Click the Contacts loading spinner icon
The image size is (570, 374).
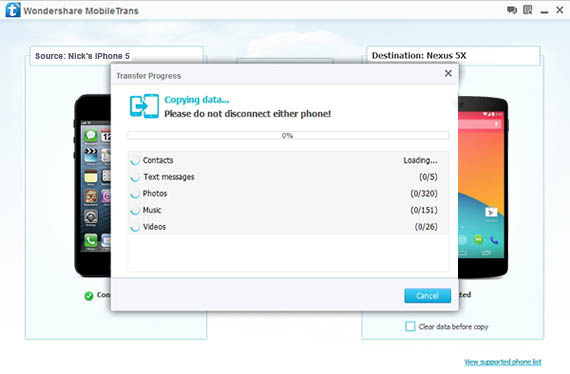coord(135,160)
